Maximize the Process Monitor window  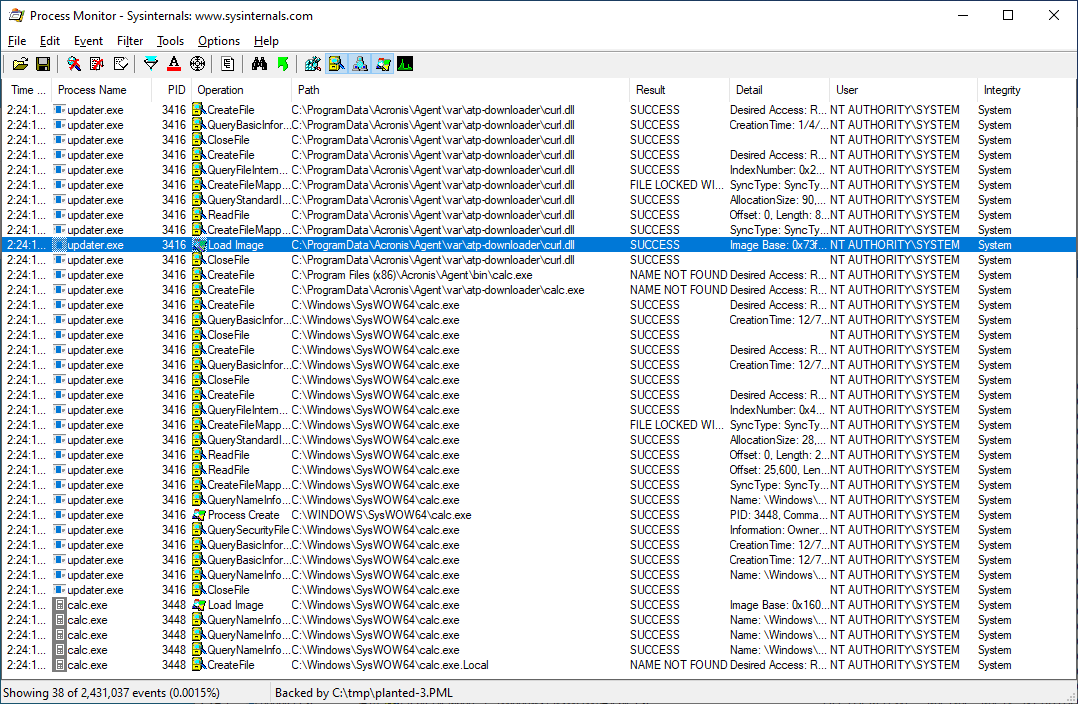tap(1008, 15)
